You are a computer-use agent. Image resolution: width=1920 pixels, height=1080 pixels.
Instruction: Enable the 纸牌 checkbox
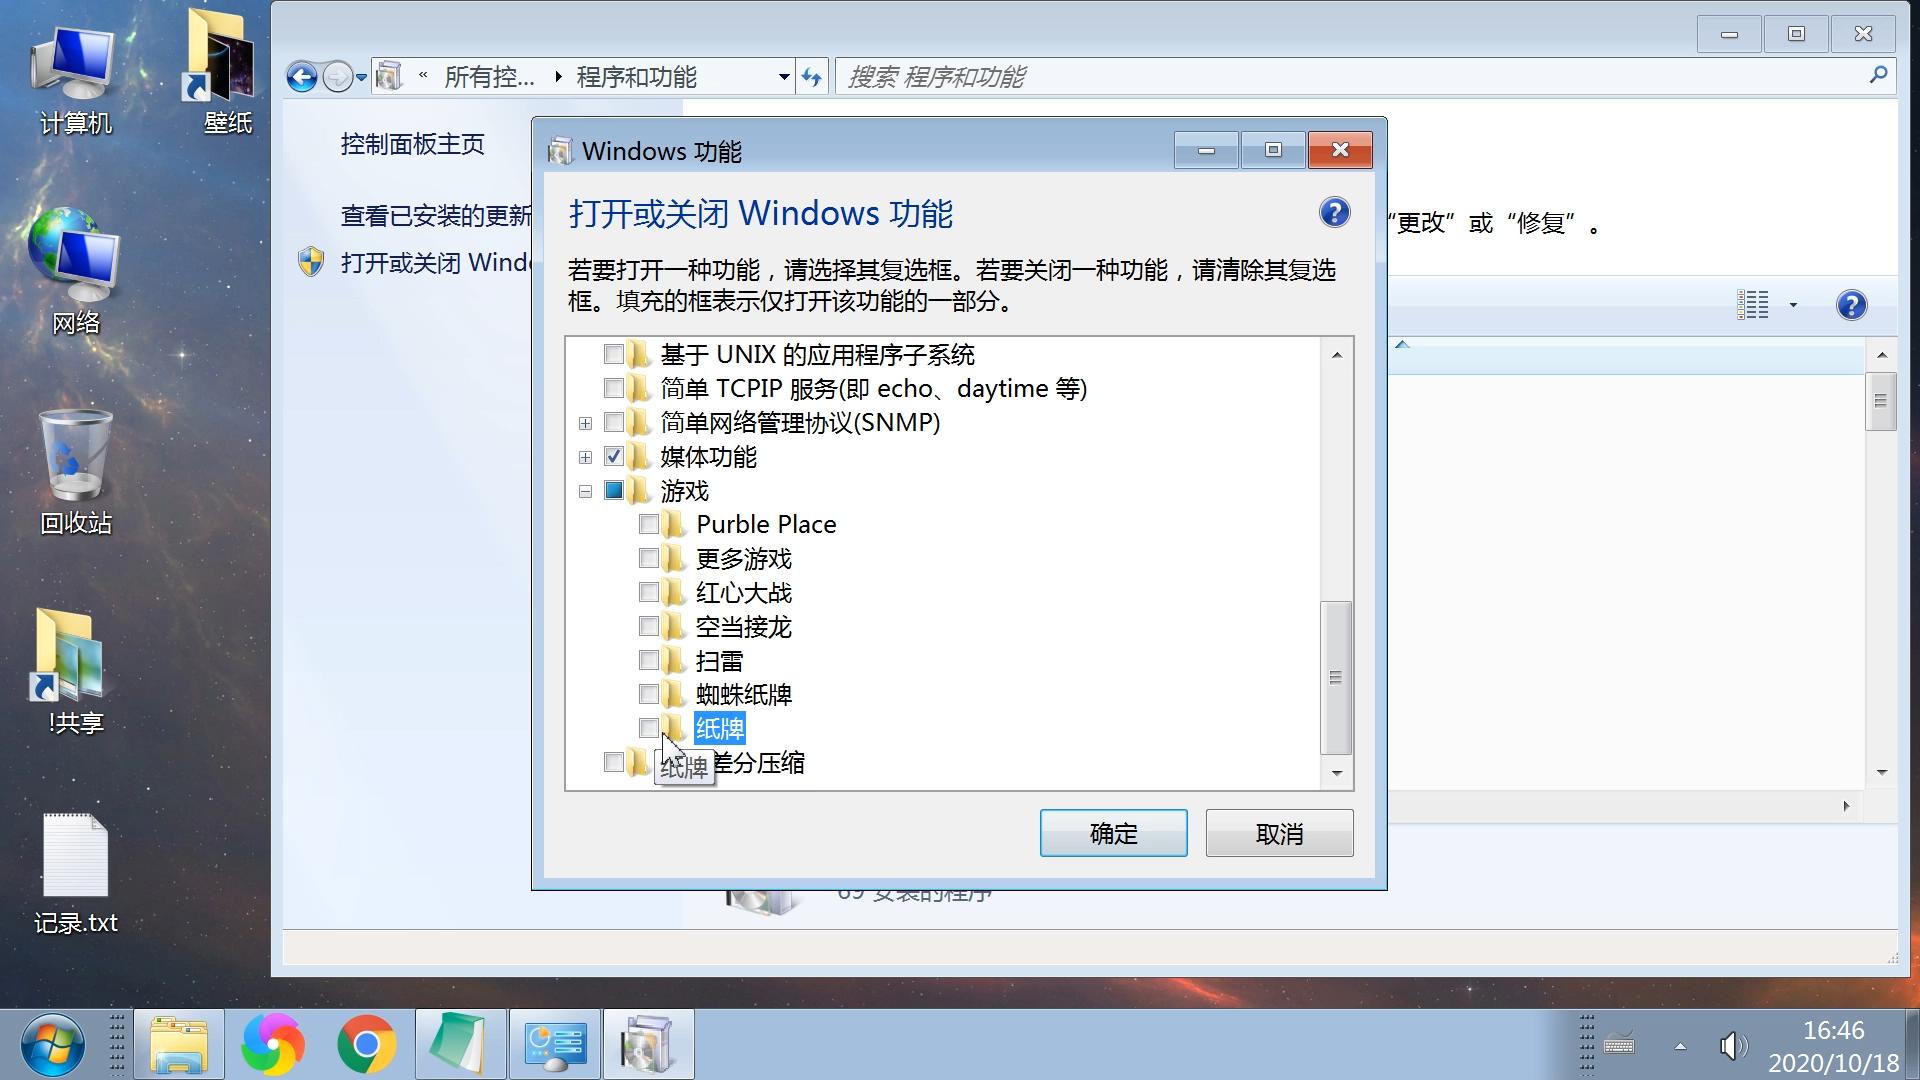648,728
